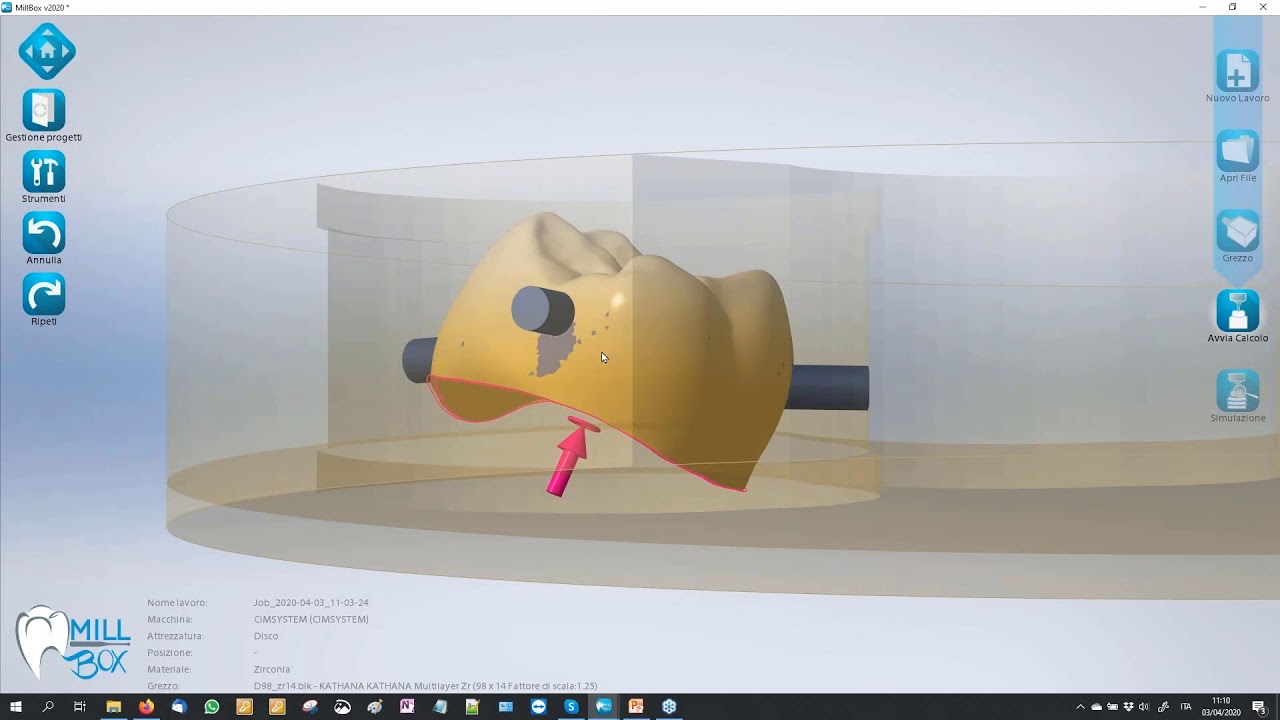Launch Firefox from the taskbar
The height and width of the screenshot is (720, 1280).
pos(147,707)
